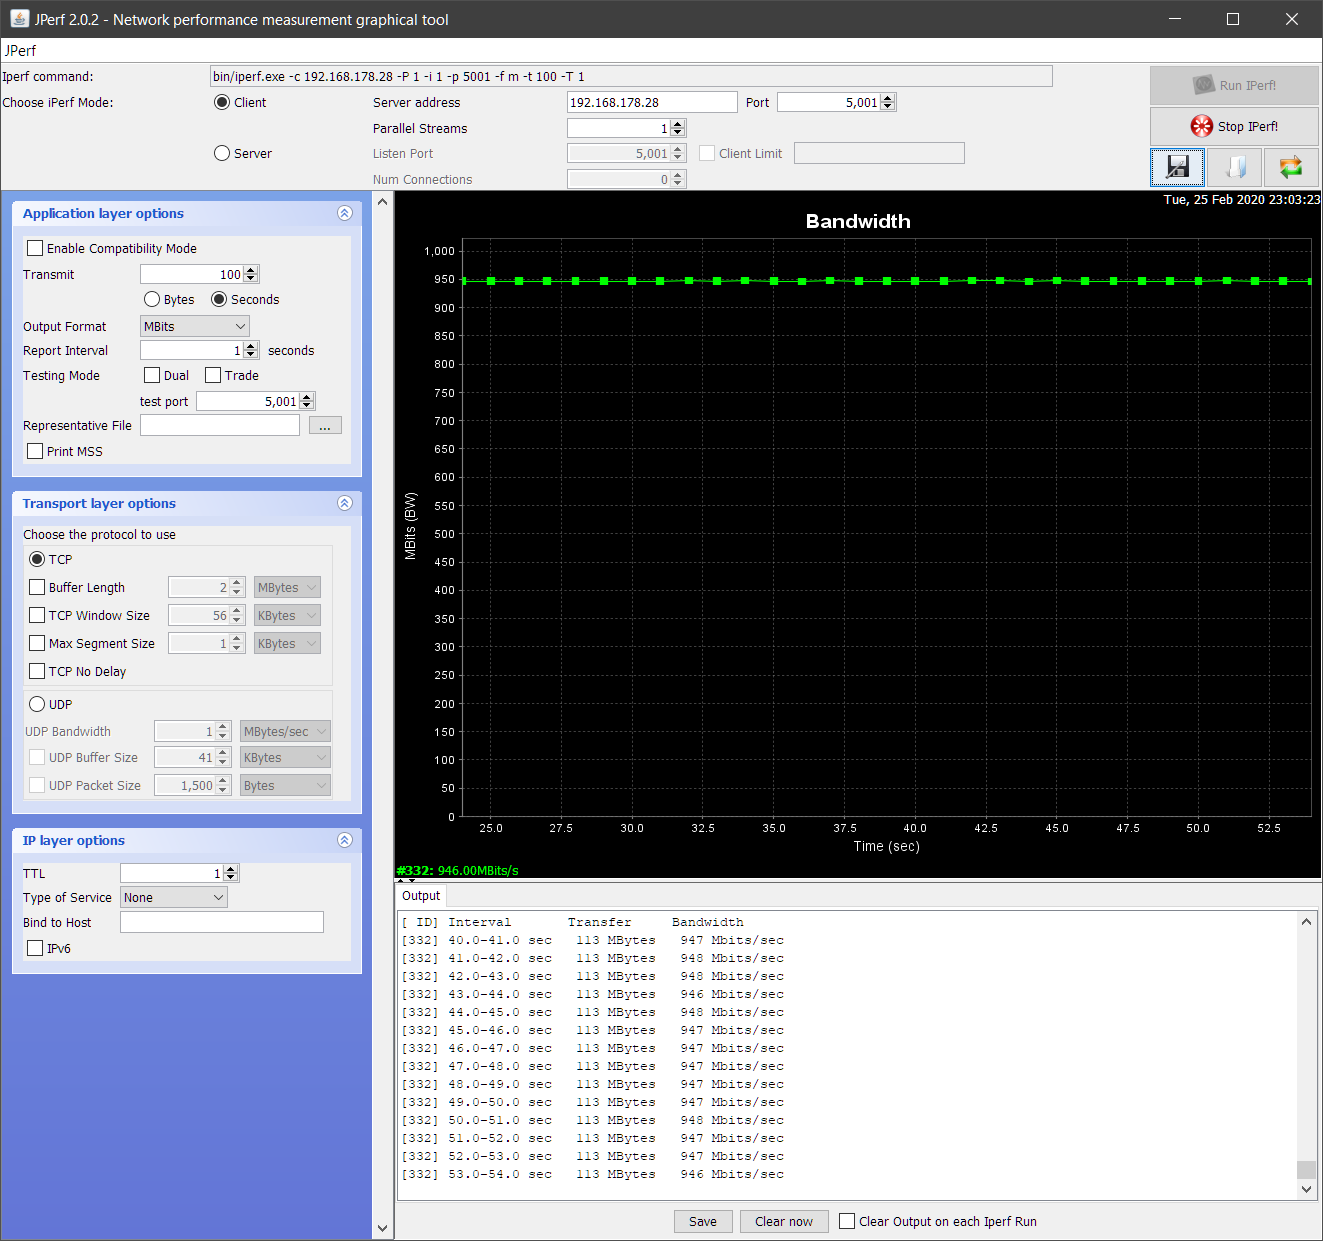Image resolution: width=1323 pixels, height=1241 pixels.
Task: Click the 'MBits (BW)' axis label
Action: 410,526
